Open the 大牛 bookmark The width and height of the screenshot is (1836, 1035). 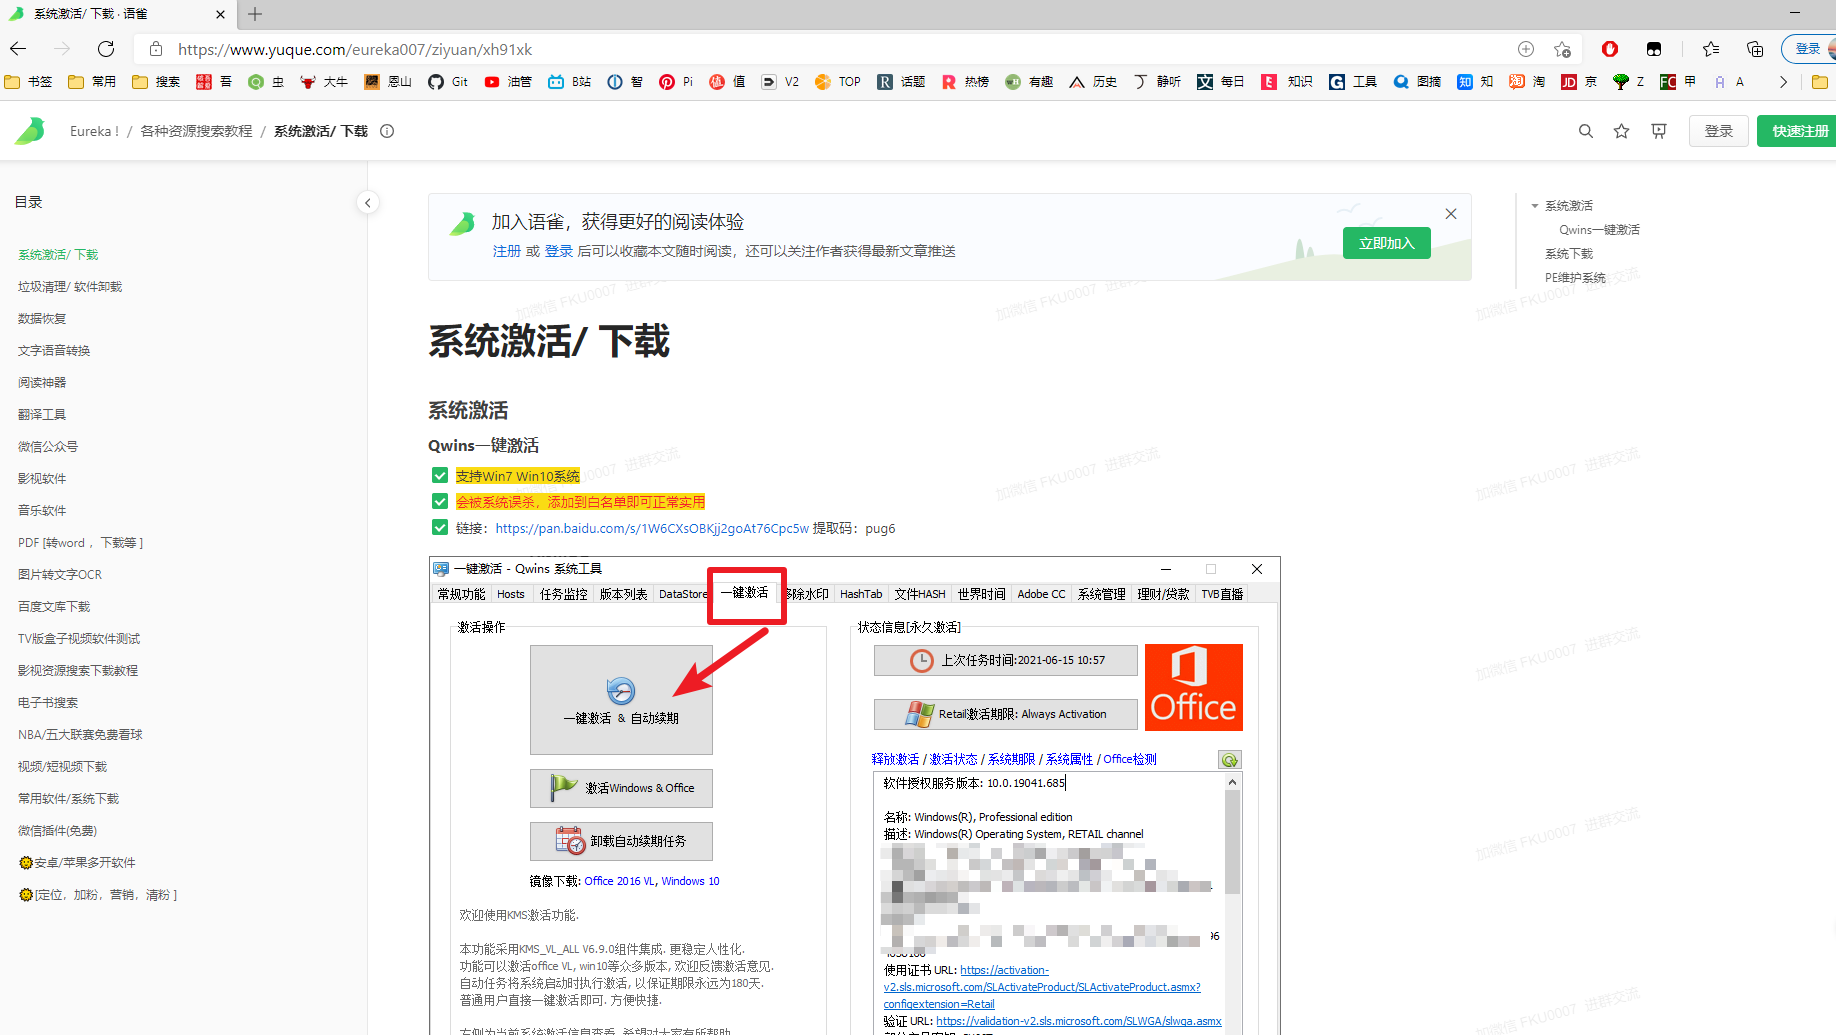tap(324, 82)
